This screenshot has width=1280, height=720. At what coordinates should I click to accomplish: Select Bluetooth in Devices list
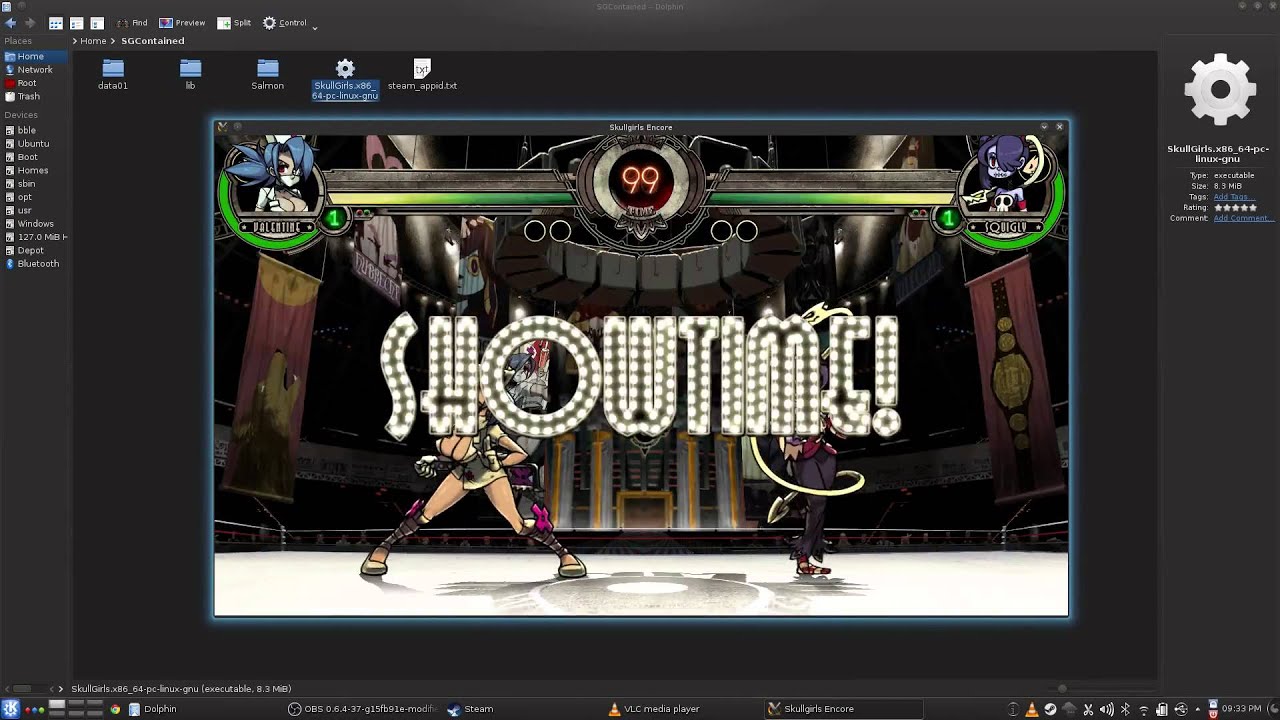point(35,264)
